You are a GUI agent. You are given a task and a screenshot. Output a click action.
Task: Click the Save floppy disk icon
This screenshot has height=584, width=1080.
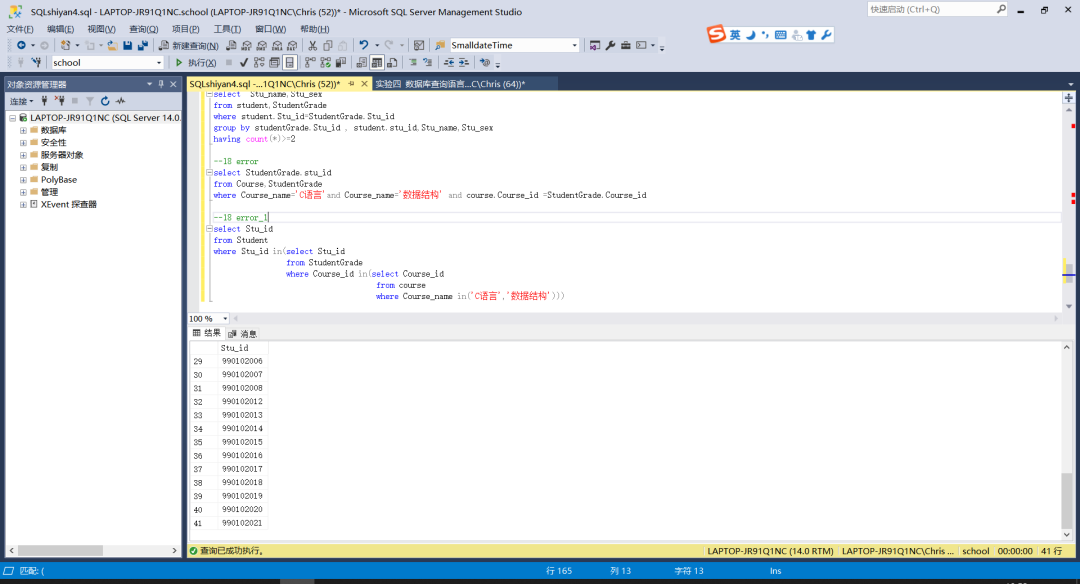pos(127,45)
